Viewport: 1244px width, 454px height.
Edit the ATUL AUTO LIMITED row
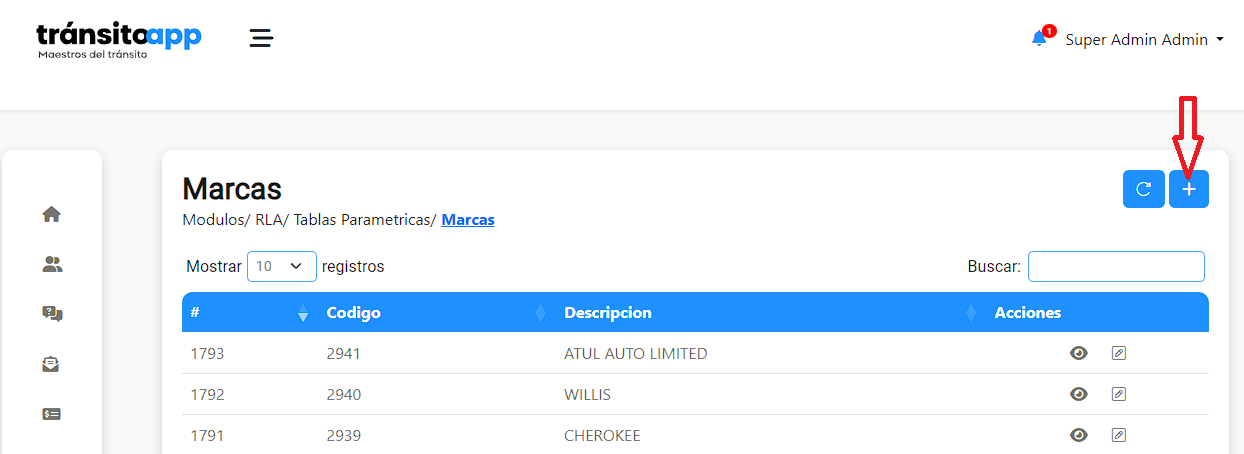pos(1119,353)
